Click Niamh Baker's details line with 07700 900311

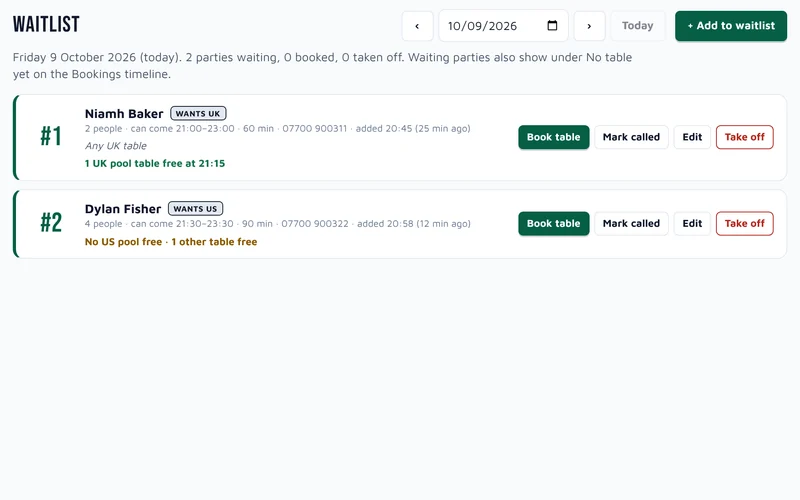tap(278, 129)
